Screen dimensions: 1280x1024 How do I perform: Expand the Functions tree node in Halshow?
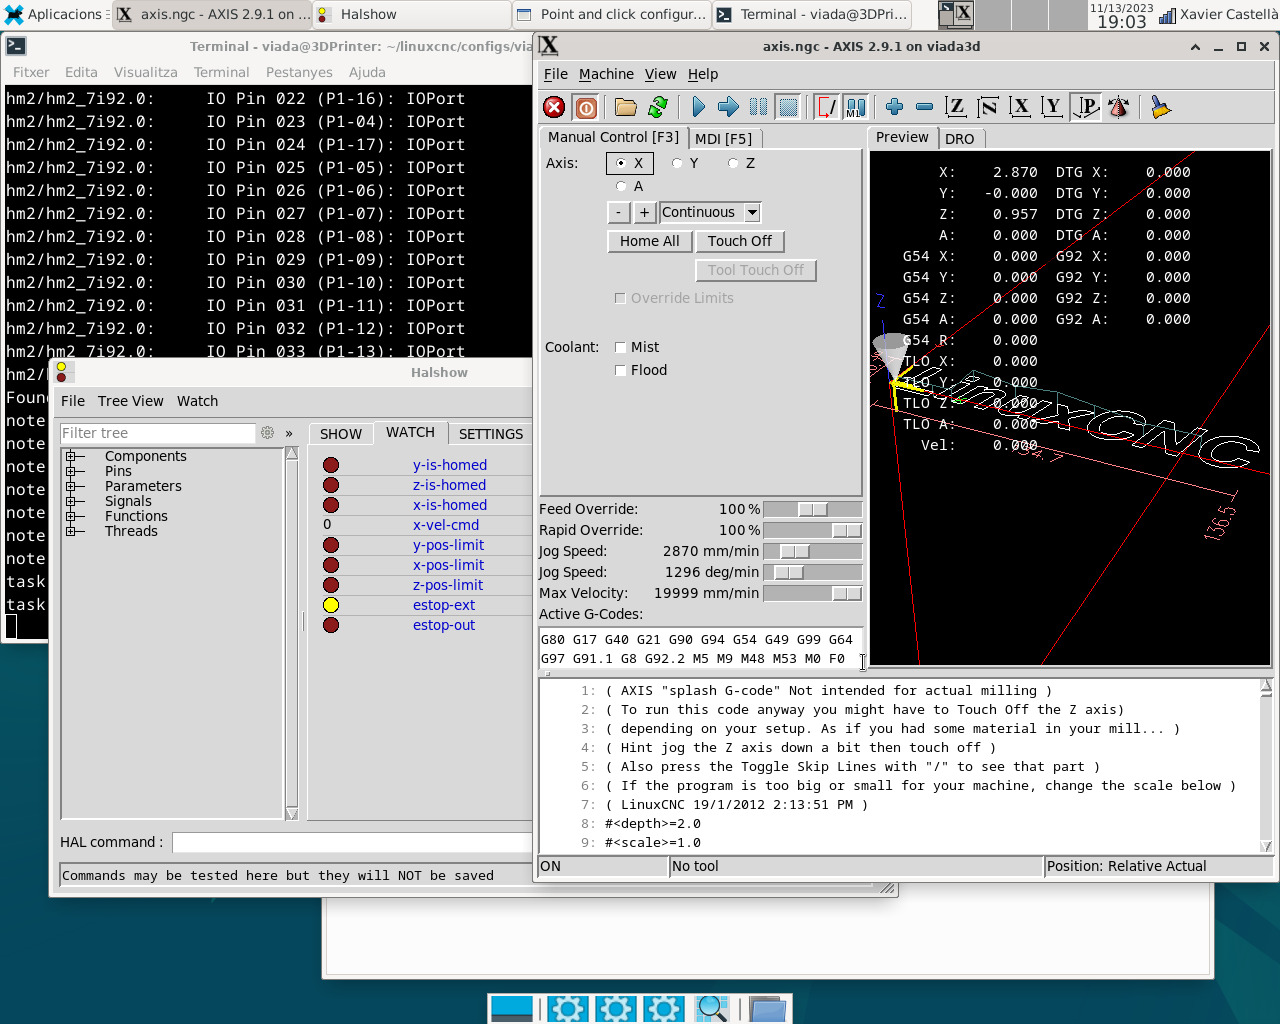[71, 516]
